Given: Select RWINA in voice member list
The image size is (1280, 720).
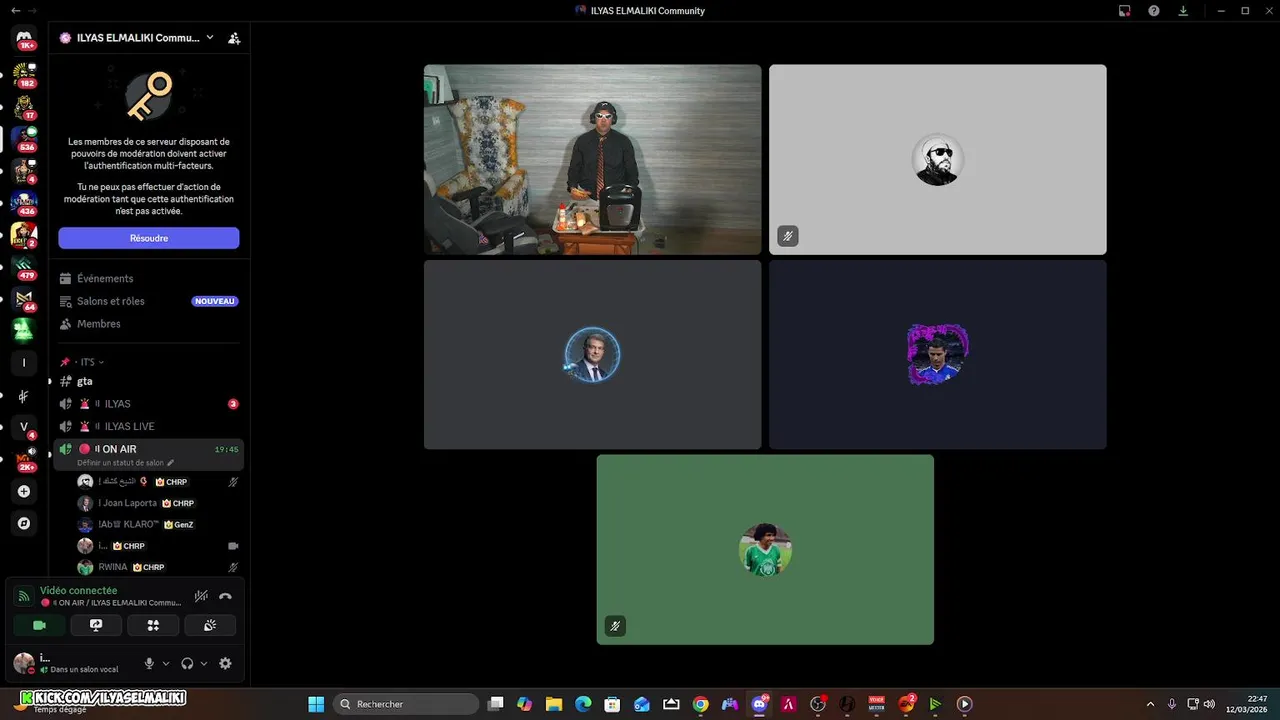Looking at the screenshot, I should (160, 567).
